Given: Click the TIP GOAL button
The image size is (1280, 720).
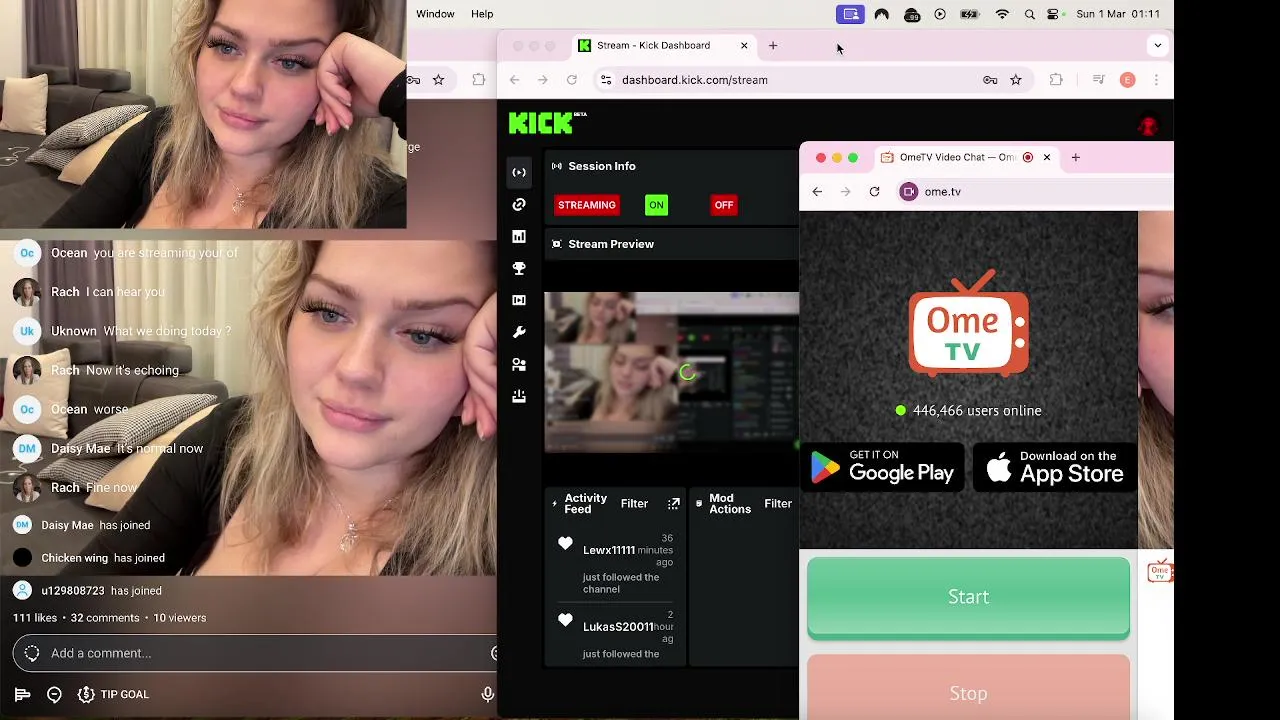Looking at the screenshot, I should 113,694.
